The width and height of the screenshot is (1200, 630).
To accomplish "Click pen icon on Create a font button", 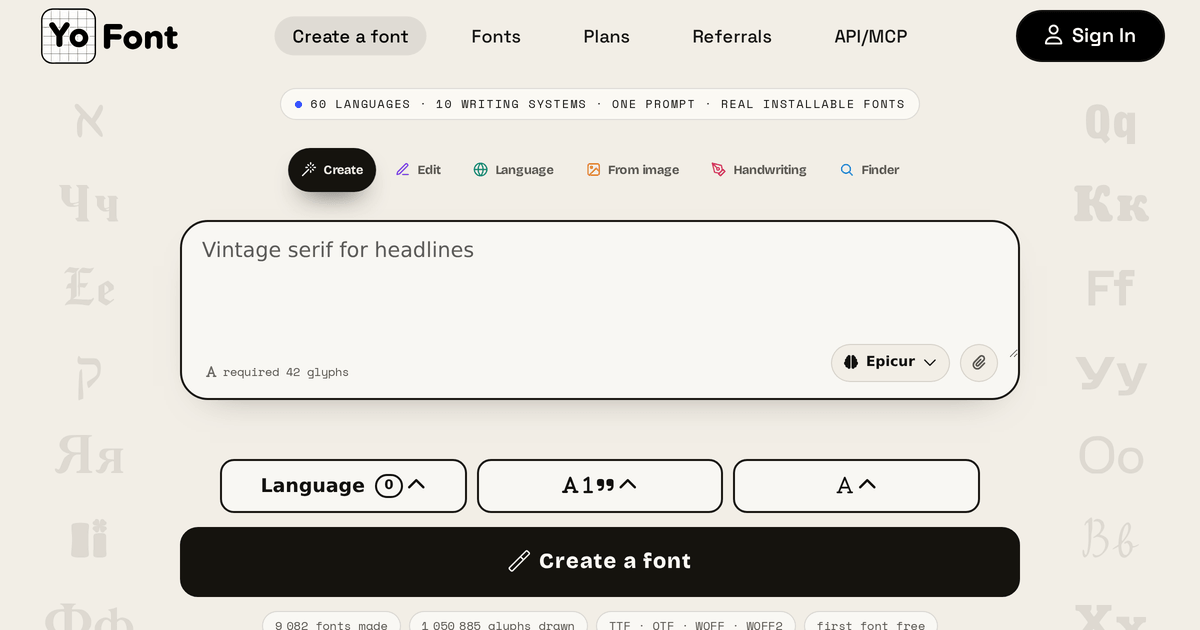I will 519,561.
